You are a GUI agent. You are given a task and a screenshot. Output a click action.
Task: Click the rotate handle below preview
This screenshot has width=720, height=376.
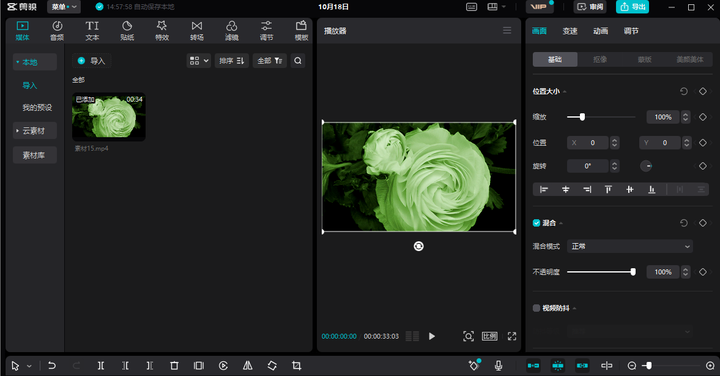(418, 246)
